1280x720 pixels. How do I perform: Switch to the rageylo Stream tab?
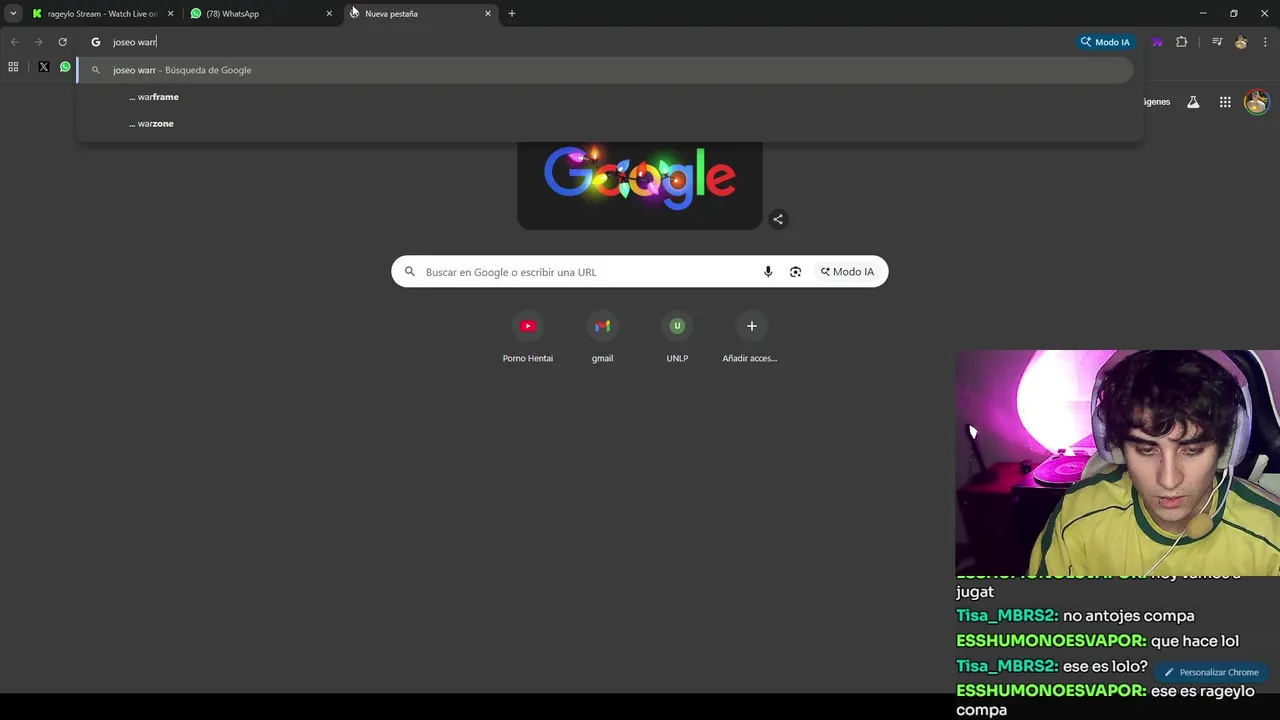[x=103, y=13]
